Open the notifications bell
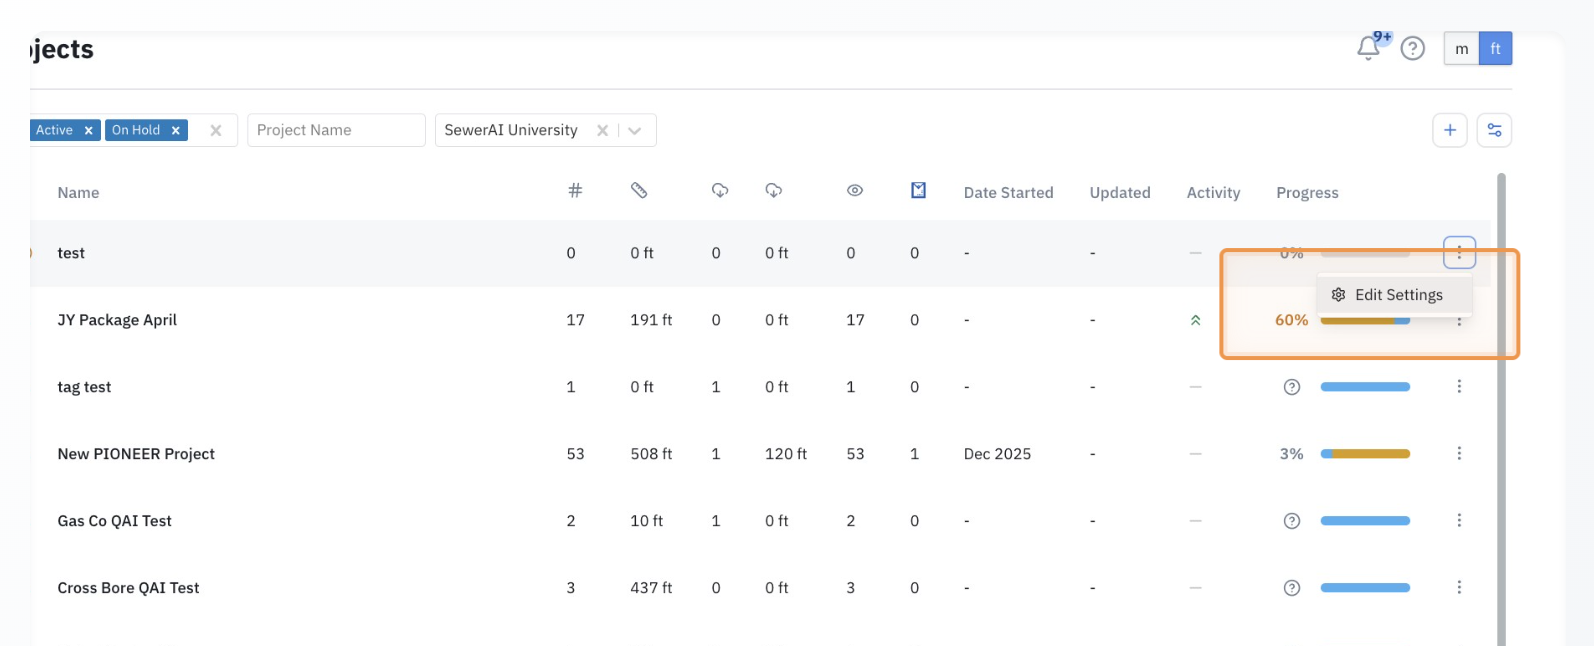 pyautogui.click(x=1368, y=48)
